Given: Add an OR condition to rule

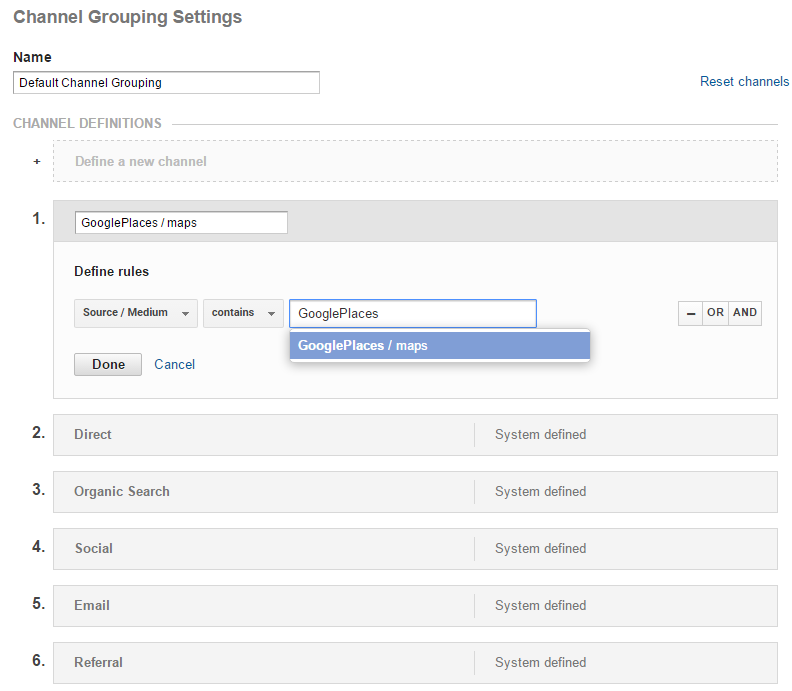Looking at the screenshot, I should (715, 313).
